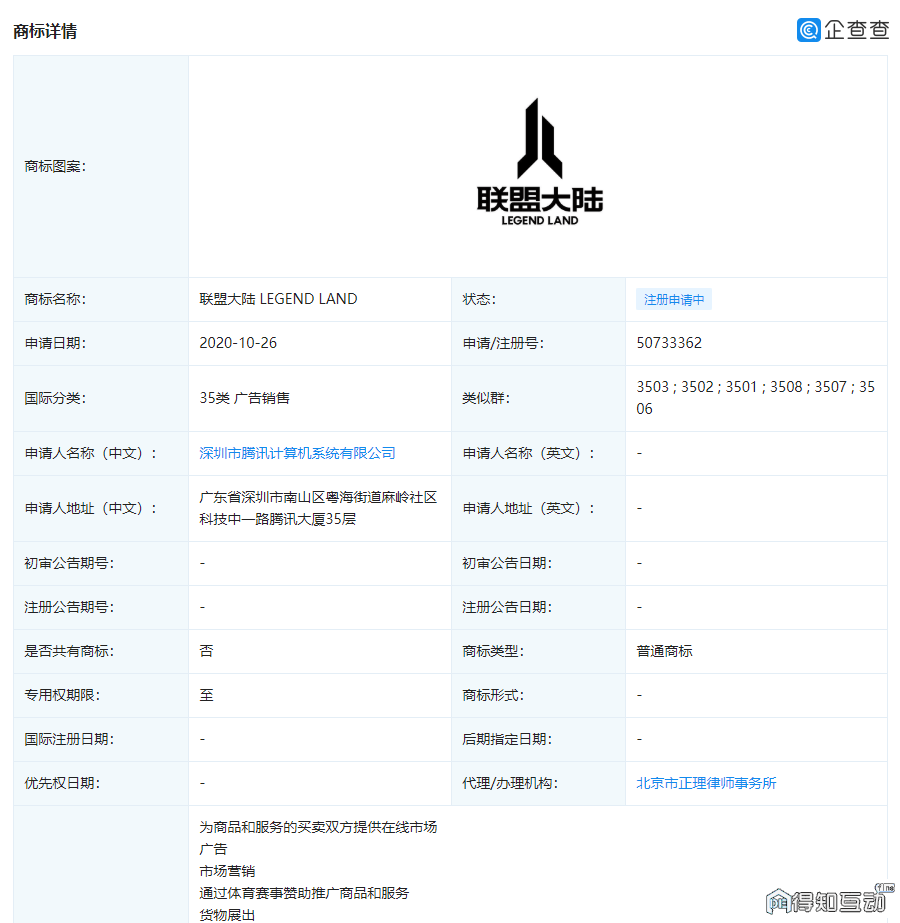
Task: Click the 是否共有商标 value 否
Action: click(206, 651)
